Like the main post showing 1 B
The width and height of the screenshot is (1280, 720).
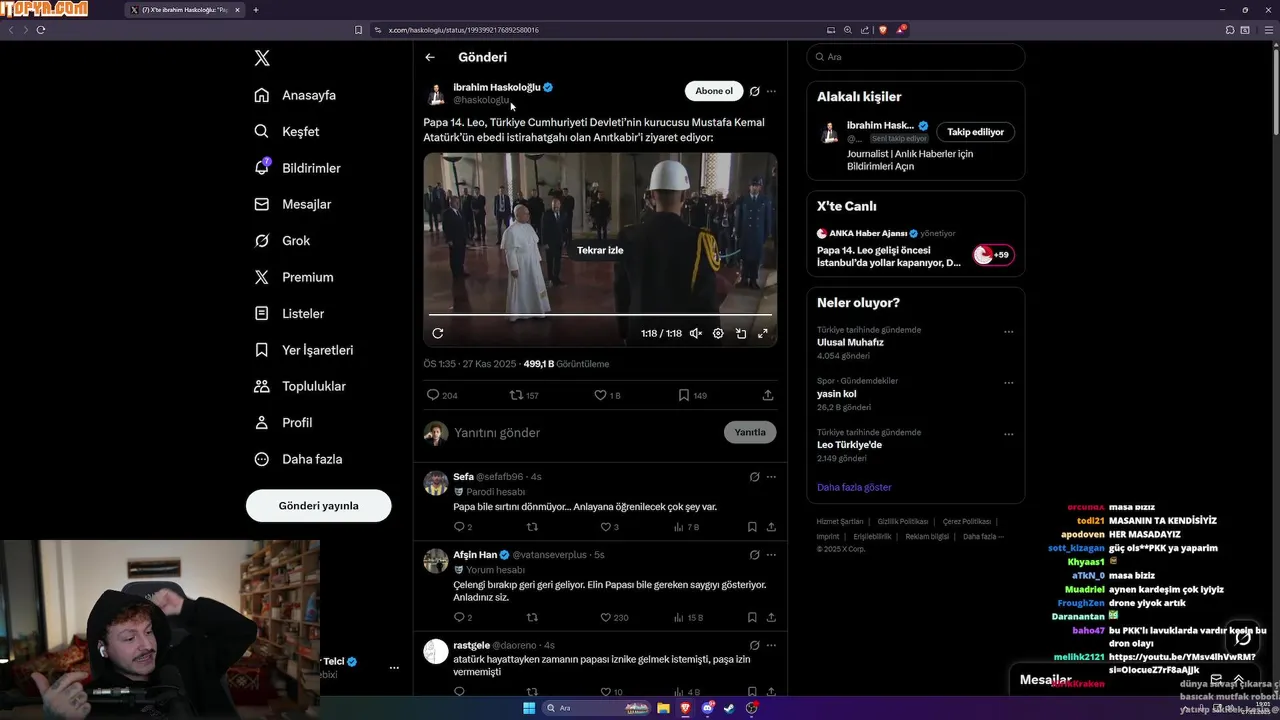(608, 395)
